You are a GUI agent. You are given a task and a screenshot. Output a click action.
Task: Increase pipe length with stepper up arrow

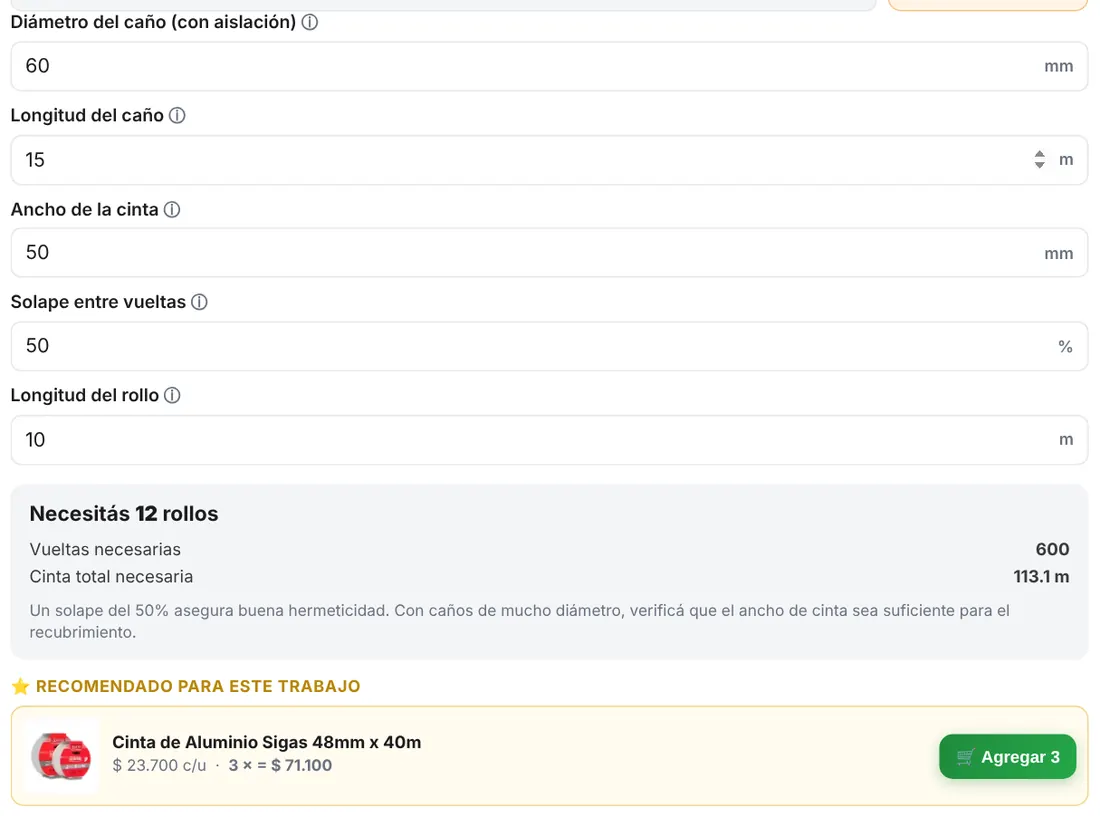coord(1040,154)
